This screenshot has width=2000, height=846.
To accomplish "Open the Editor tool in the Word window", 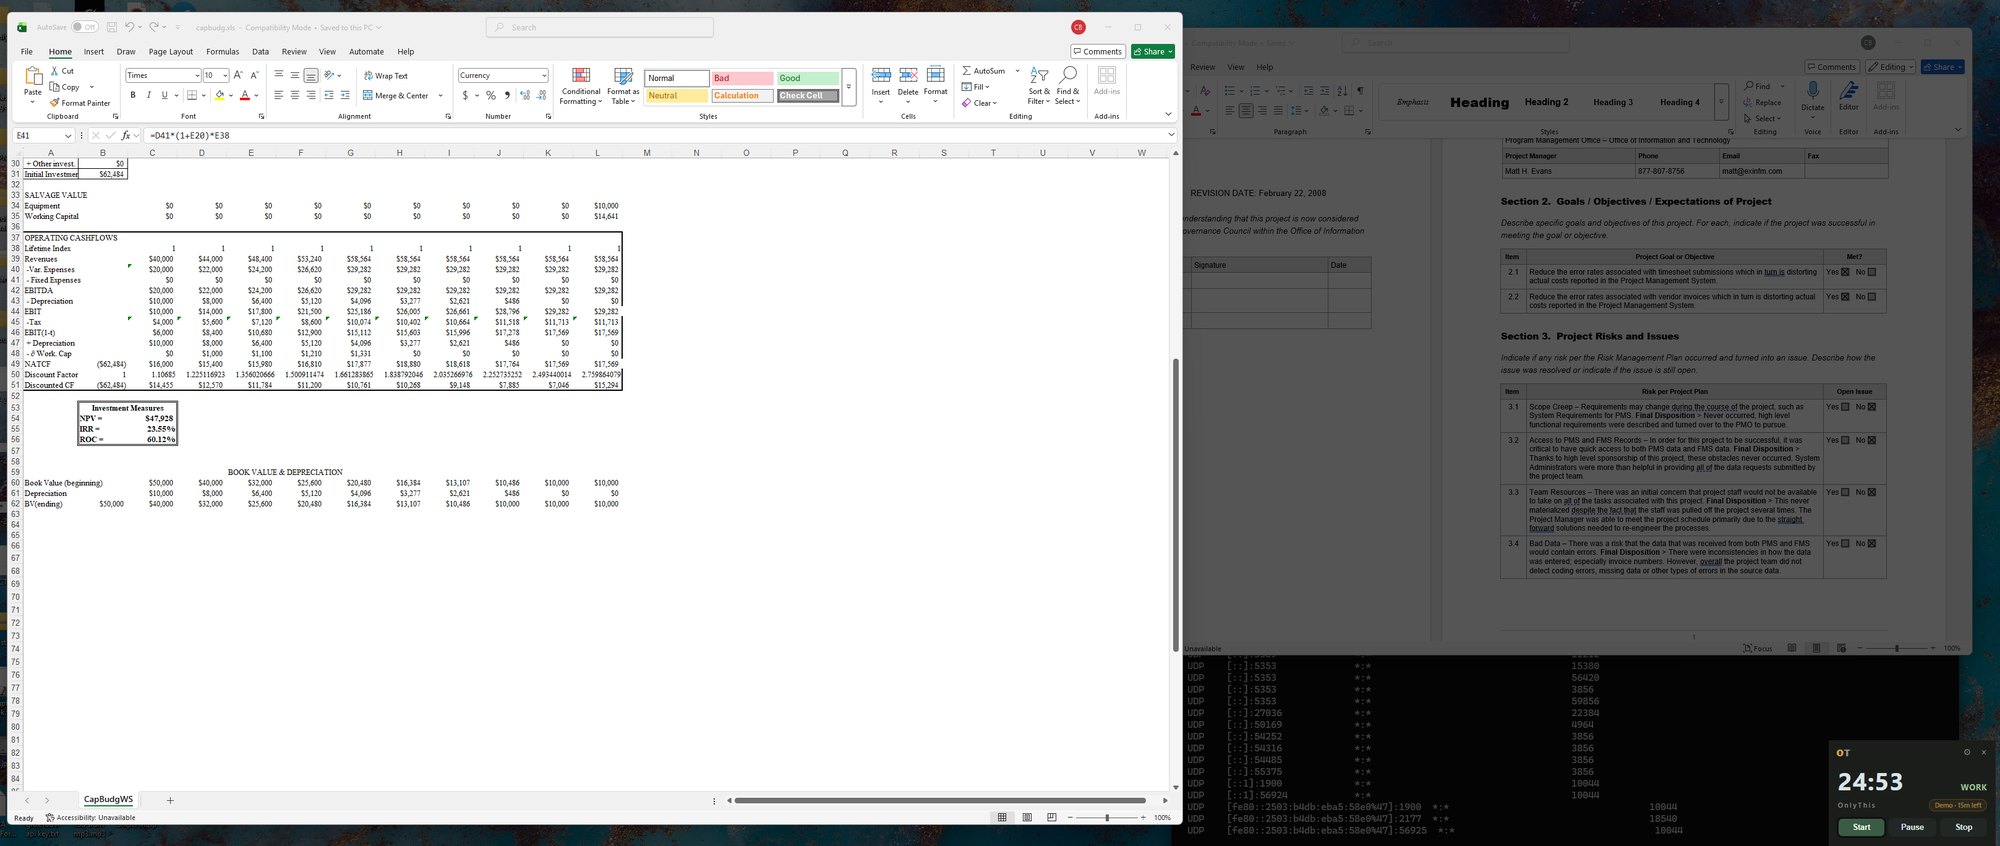I will point(1849,96).
